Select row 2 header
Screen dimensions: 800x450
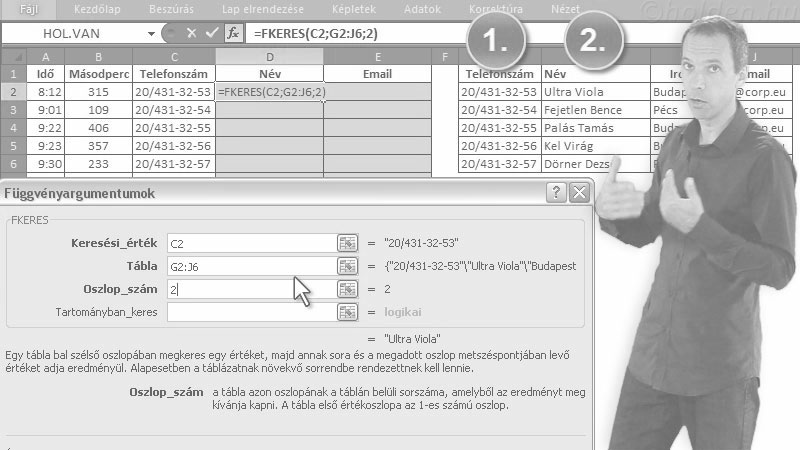point(13,92)
